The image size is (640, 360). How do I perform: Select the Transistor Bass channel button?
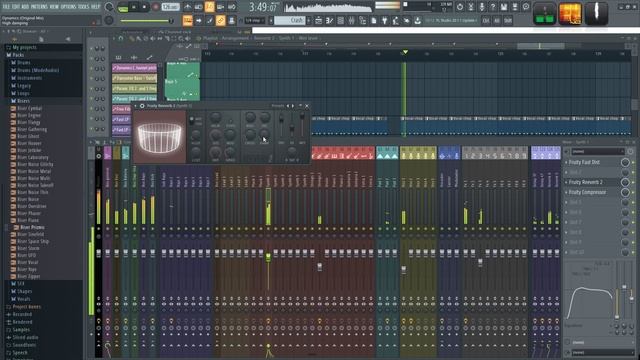tap(134, 78)
